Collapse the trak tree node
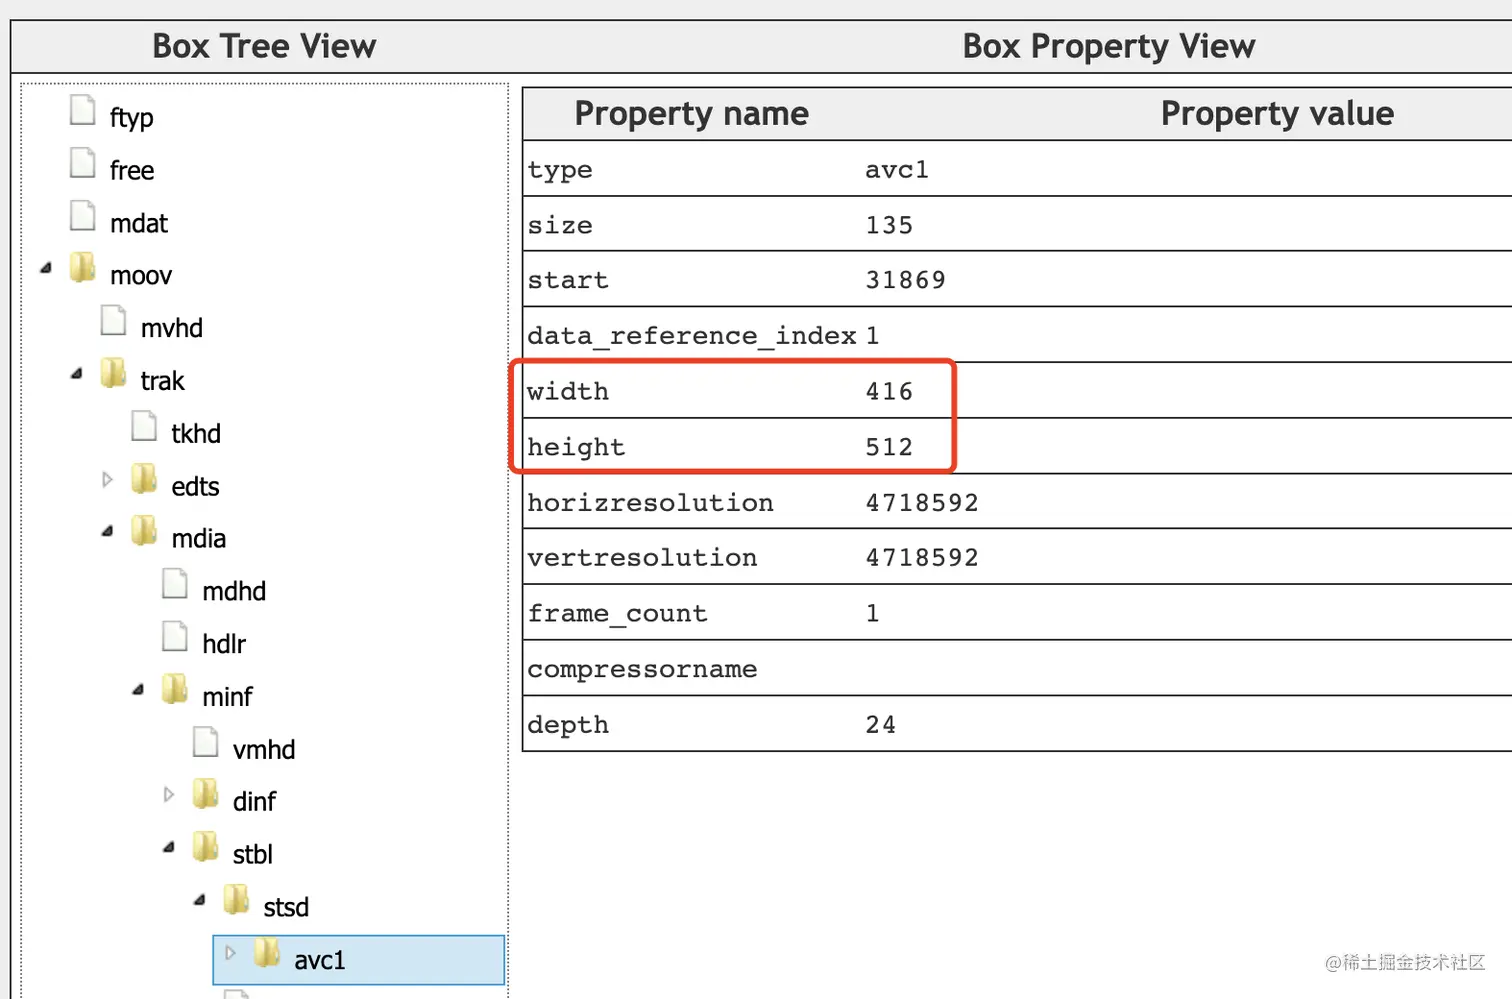Screen dimensions: 1512x999 [77, 374]
